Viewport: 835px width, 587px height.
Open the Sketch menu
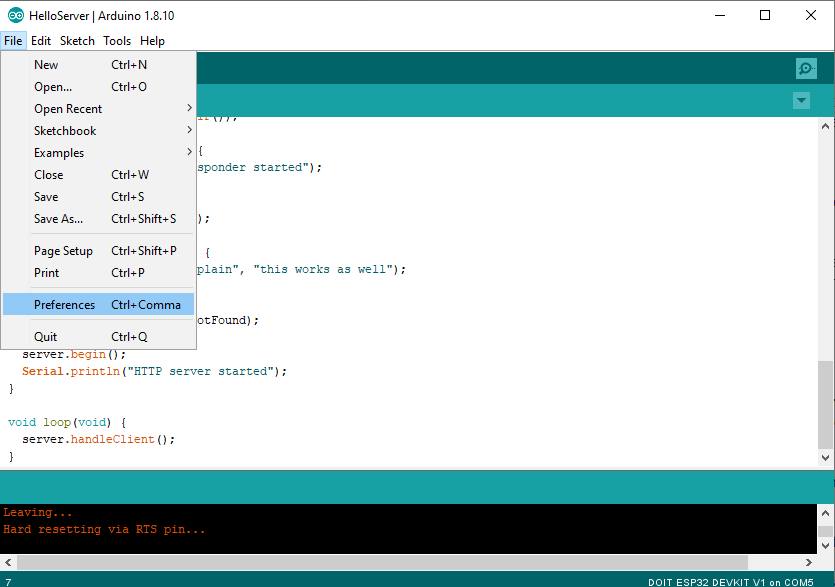pos(77,41)
